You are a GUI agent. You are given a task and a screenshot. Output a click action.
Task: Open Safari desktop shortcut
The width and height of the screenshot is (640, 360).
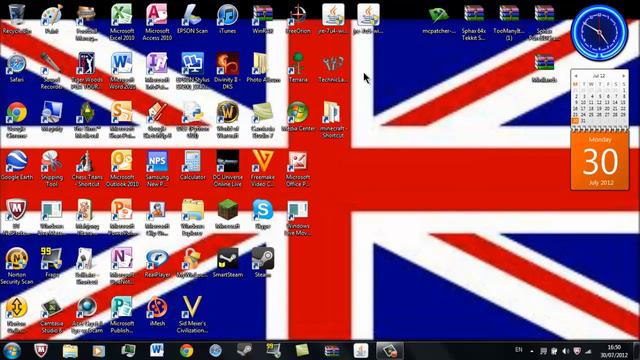pyautogui.click(x=17, y=68)
